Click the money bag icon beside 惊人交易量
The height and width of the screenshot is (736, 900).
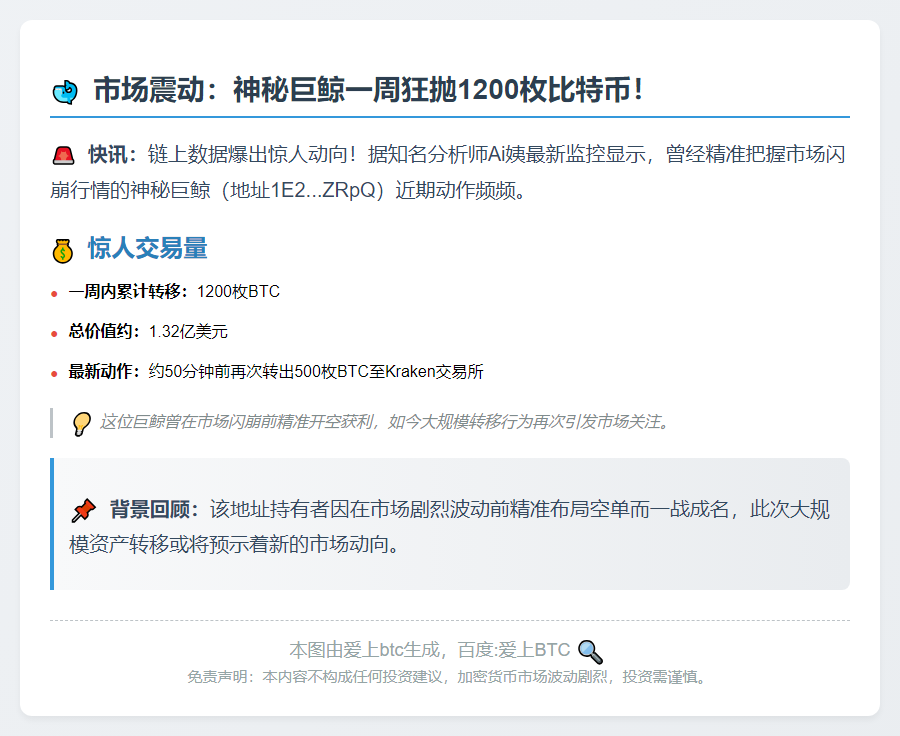[63, 250]
